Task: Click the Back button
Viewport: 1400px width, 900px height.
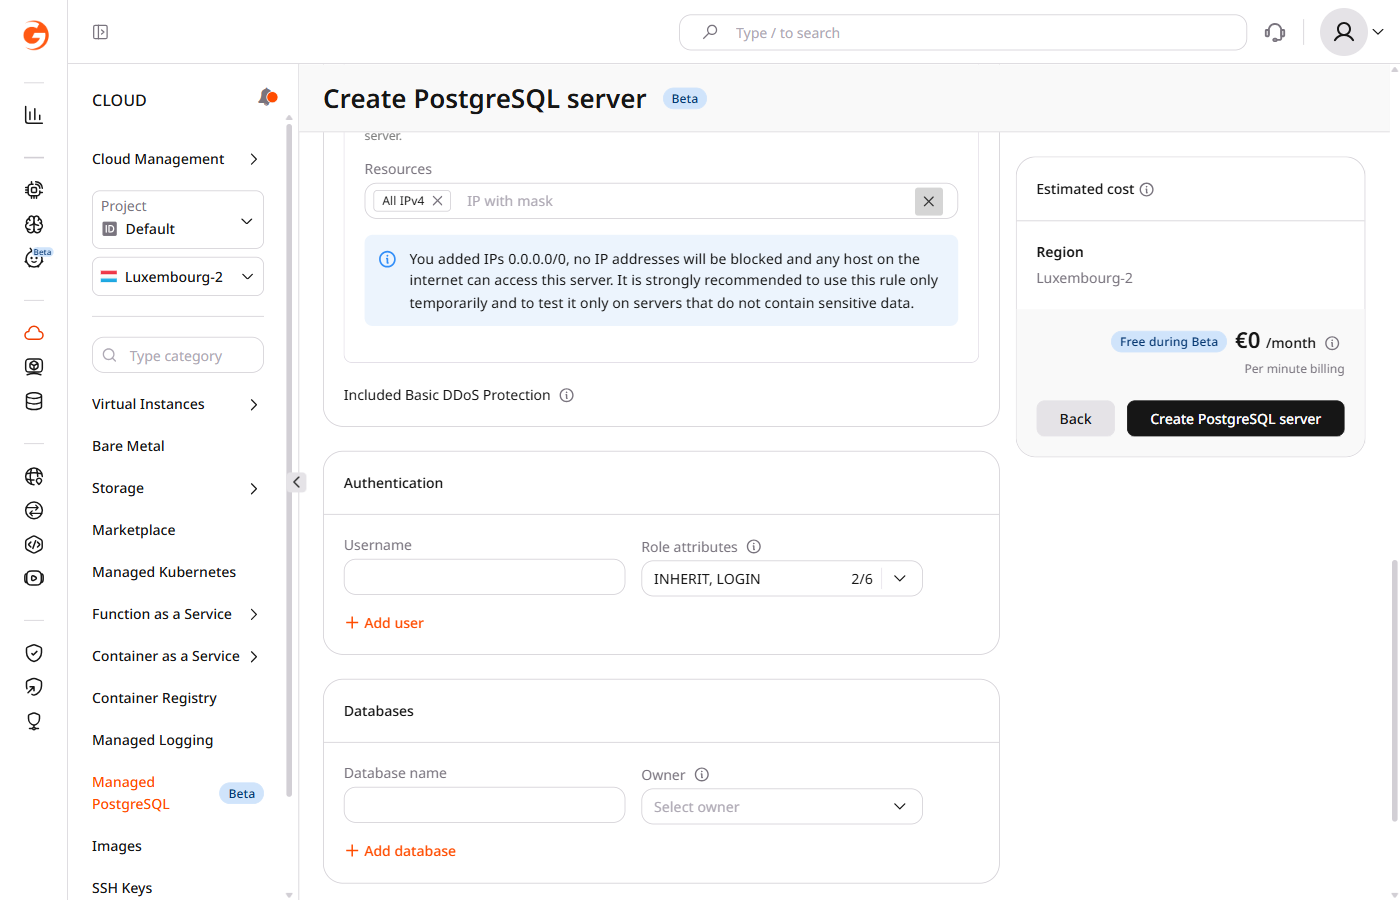Action: 1075,419
